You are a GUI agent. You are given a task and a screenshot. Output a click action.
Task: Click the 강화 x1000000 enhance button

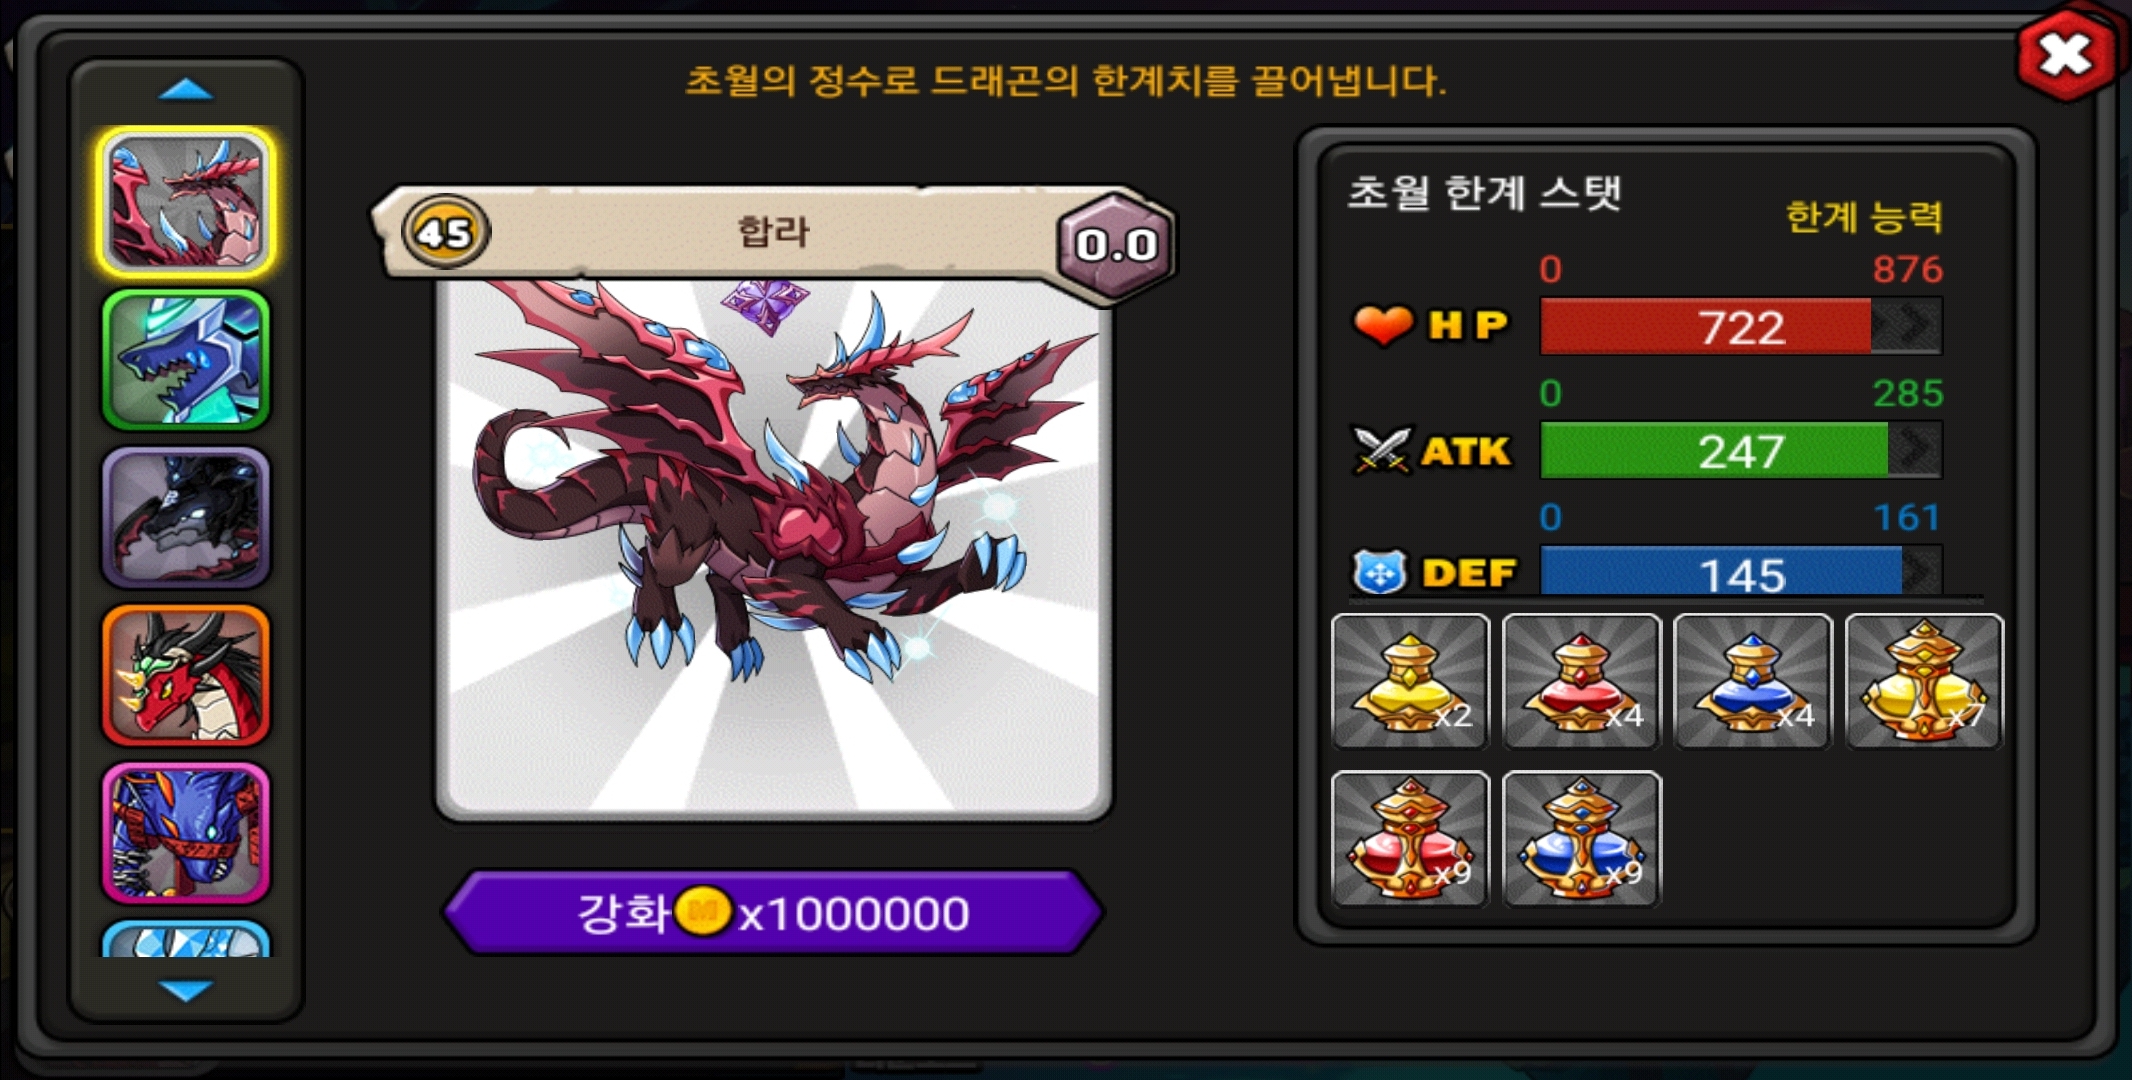point(773,912)
